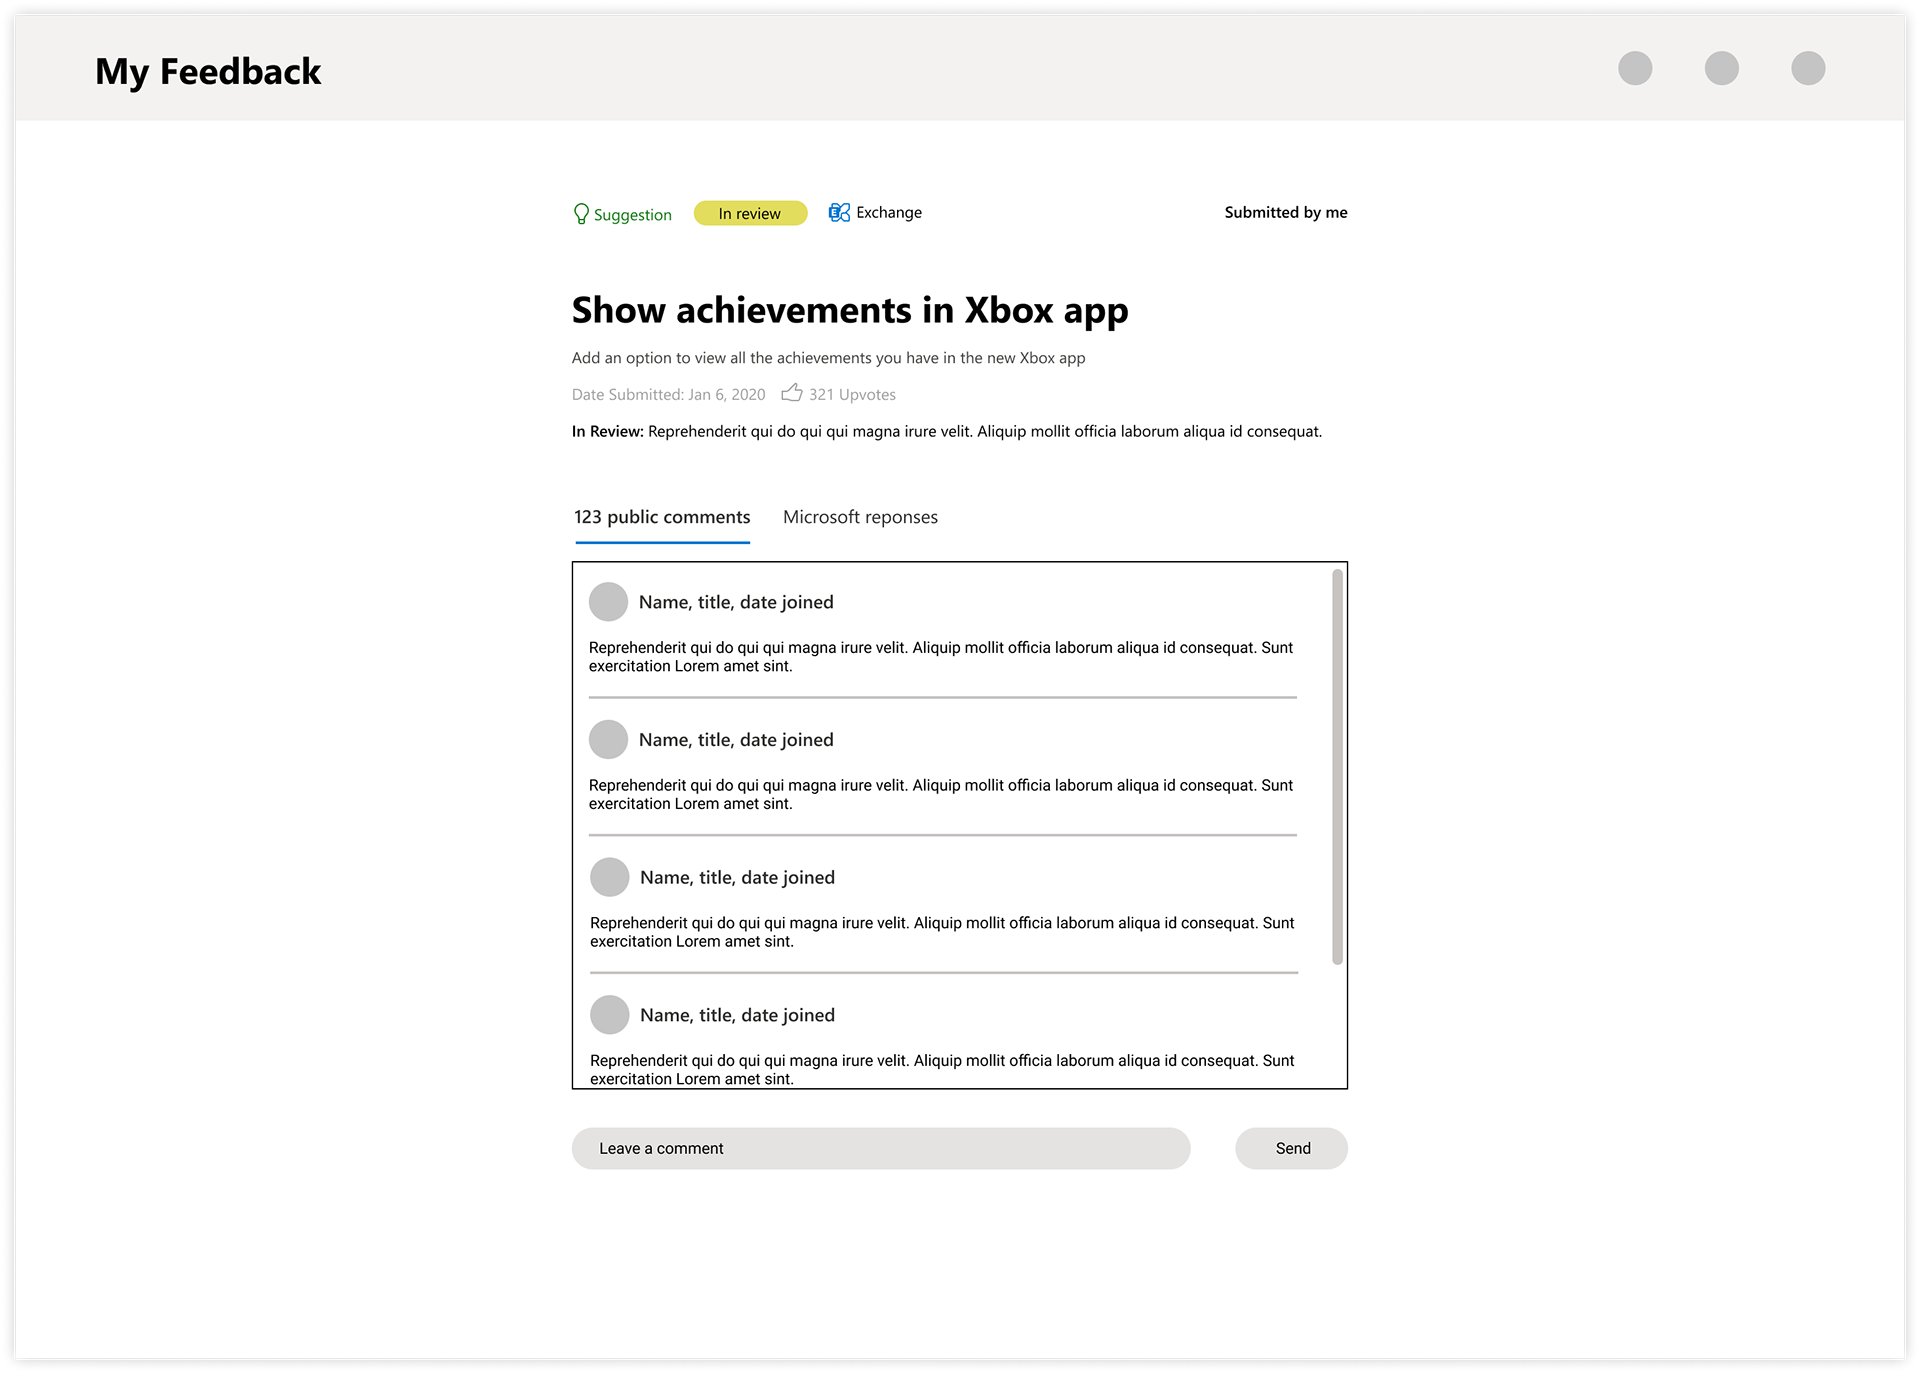Open the third commenter's avatar
The width and height of the screenshot is (1920, 1374).
tap(609, 877)
